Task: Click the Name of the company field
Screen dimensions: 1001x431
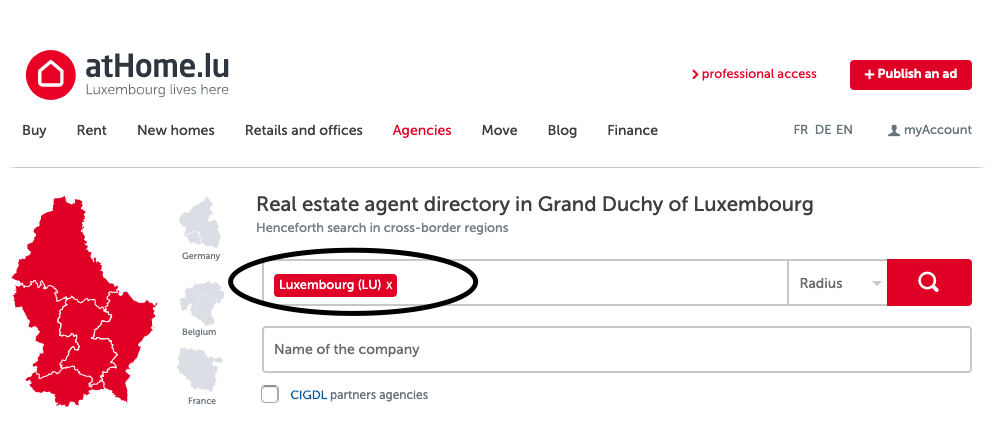Action: [616, 349]
